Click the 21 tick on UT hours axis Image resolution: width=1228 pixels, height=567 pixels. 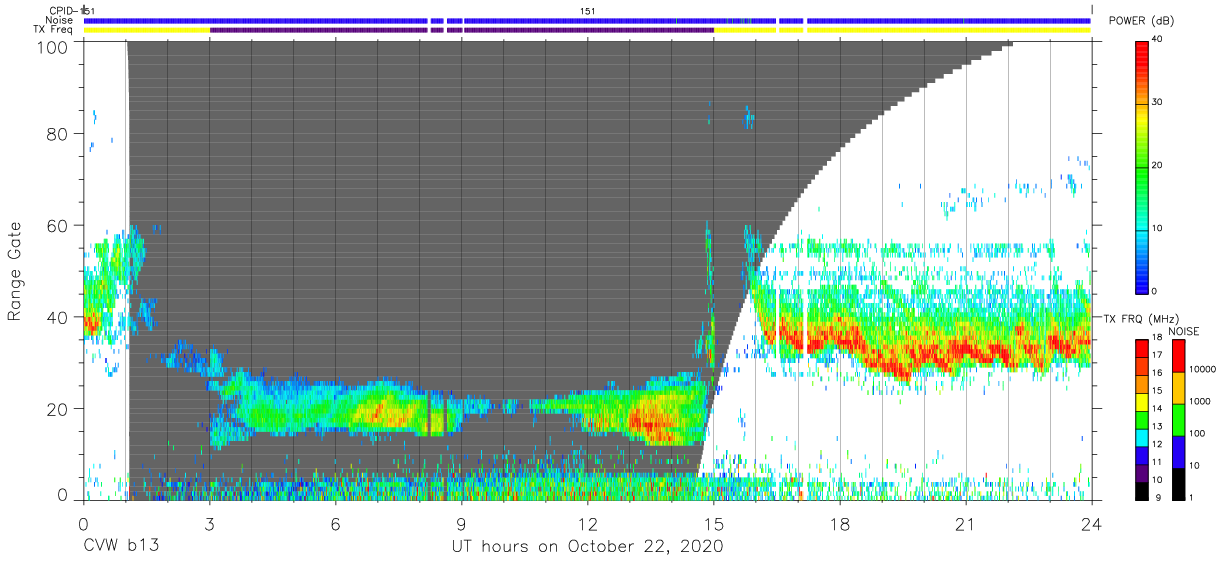[x=965, y=522]
